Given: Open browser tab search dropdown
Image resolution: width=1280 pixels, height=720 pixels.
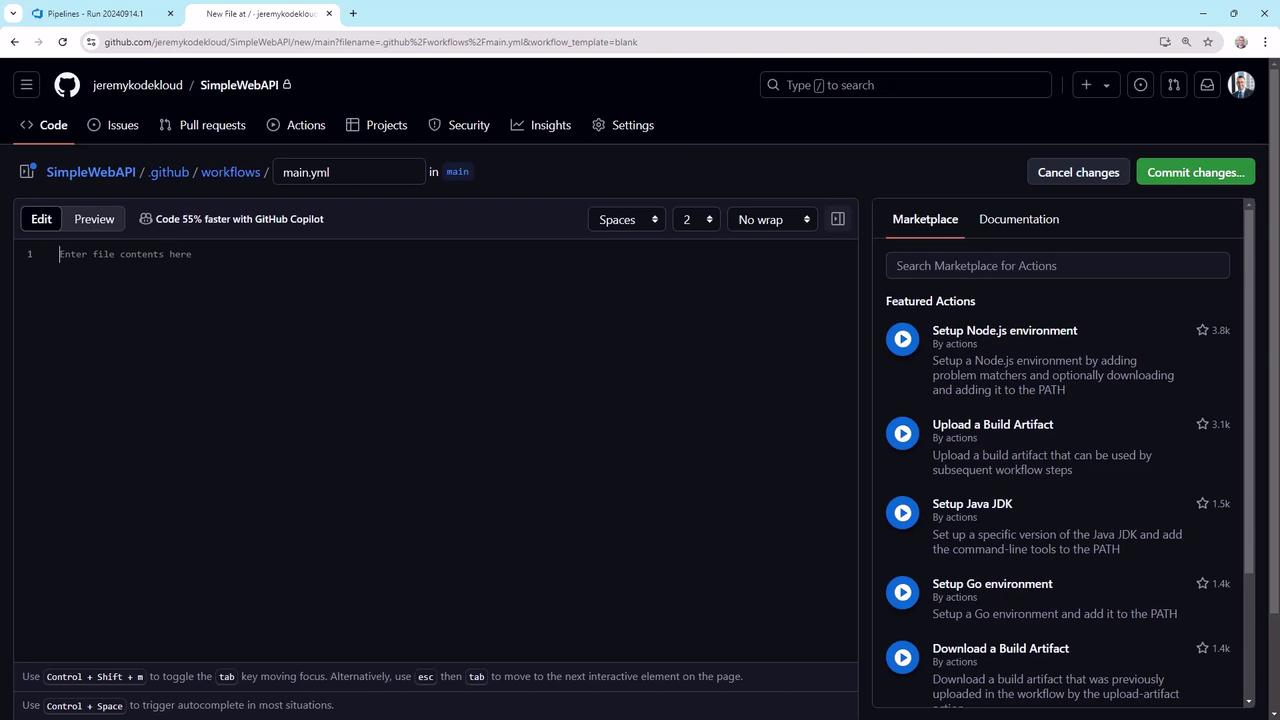Looking at the screenshot, I should coord(13,14).
